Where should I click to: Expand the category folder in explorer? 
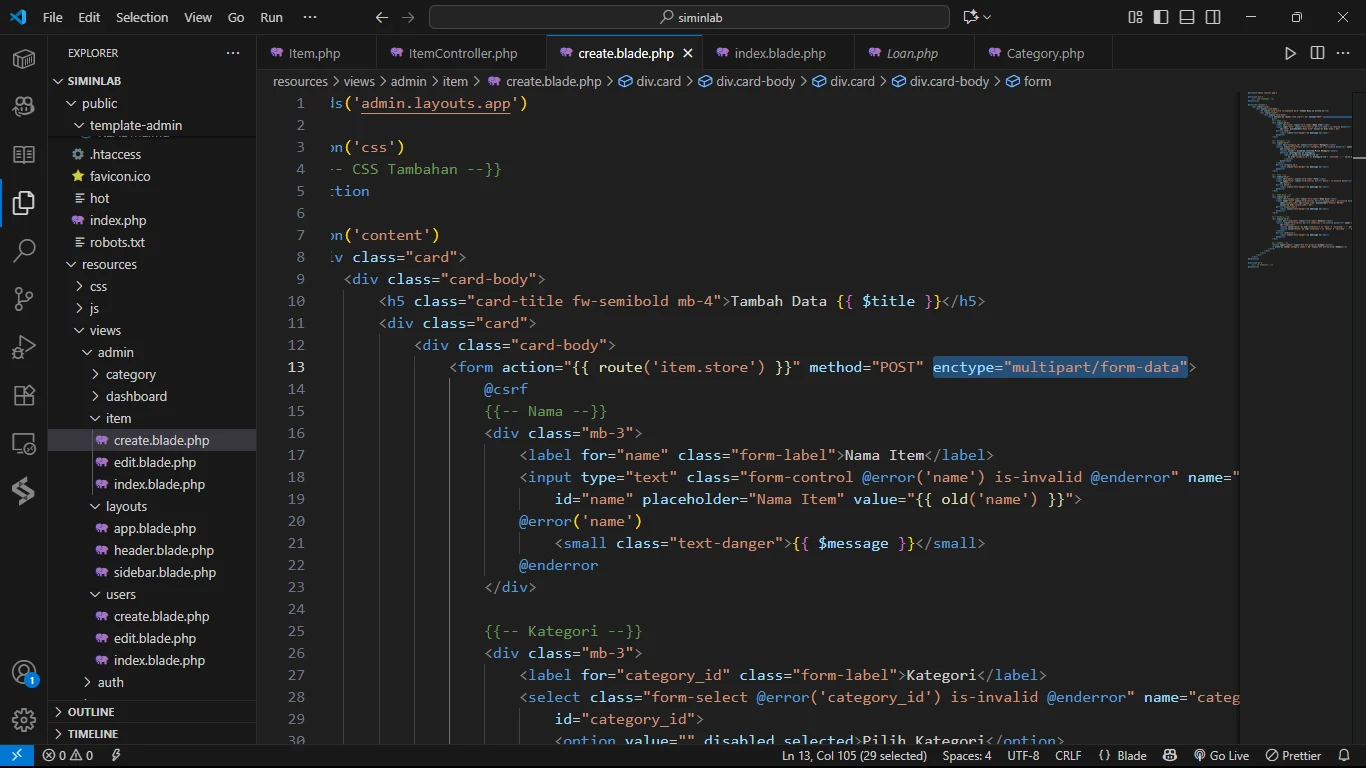(130, 374)
